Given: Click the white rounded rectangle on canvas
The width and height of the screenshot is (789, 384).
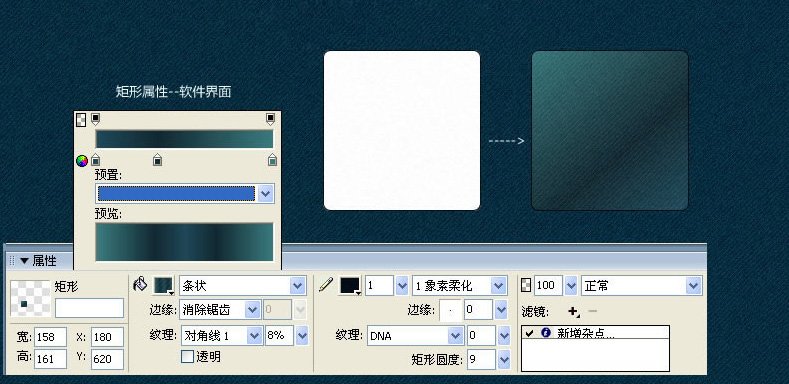Looking at the screenshot, I should (x=402, y=130).
